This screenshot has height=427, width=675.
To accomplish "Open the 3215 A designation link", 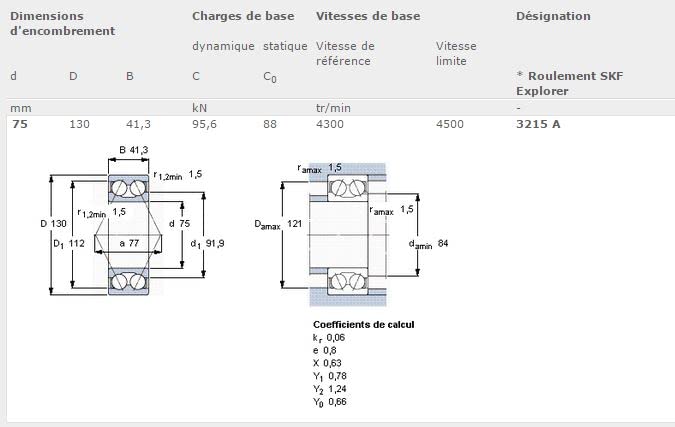I will click(538, 124).
